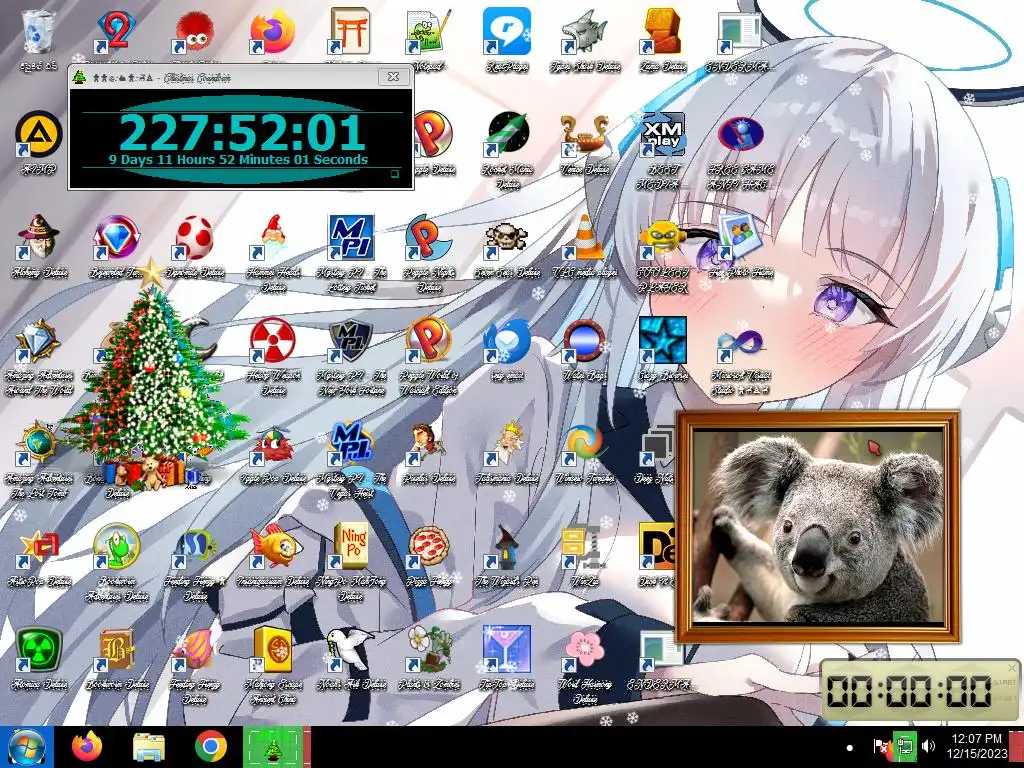
Task: Close the Christmas Countdown window
Action: pos(394,76)
